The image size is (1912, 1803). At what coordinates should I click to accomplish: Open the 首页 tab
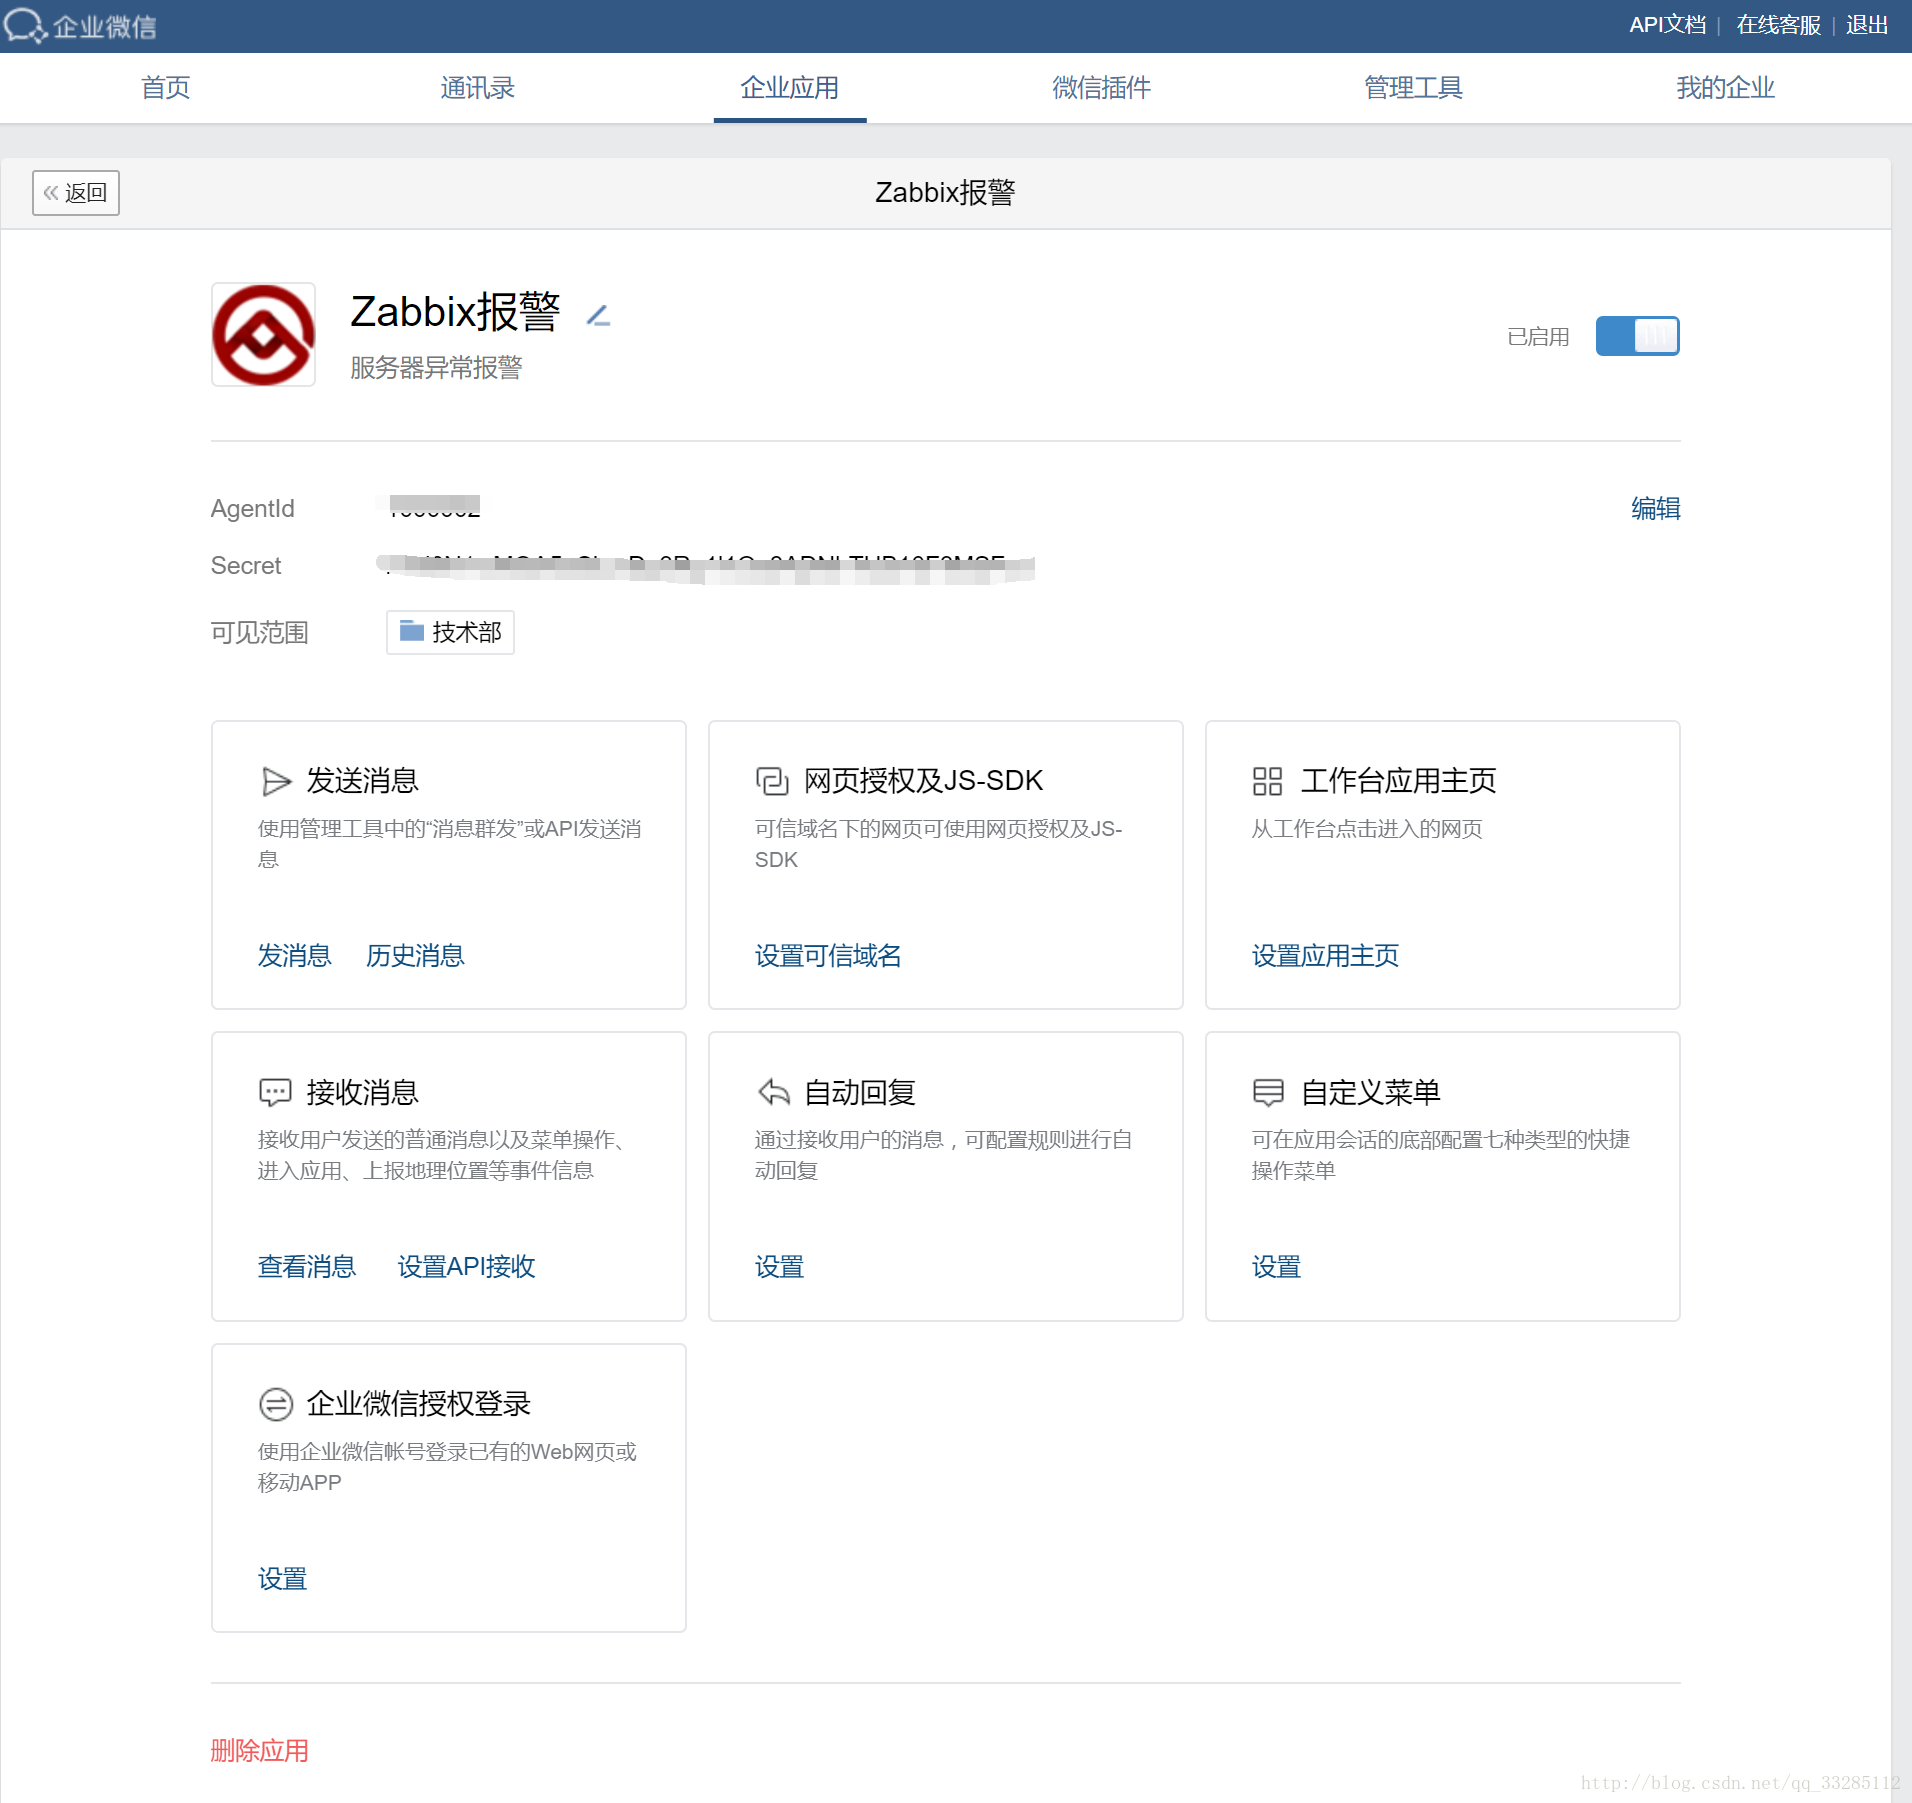tap(166, 88)
